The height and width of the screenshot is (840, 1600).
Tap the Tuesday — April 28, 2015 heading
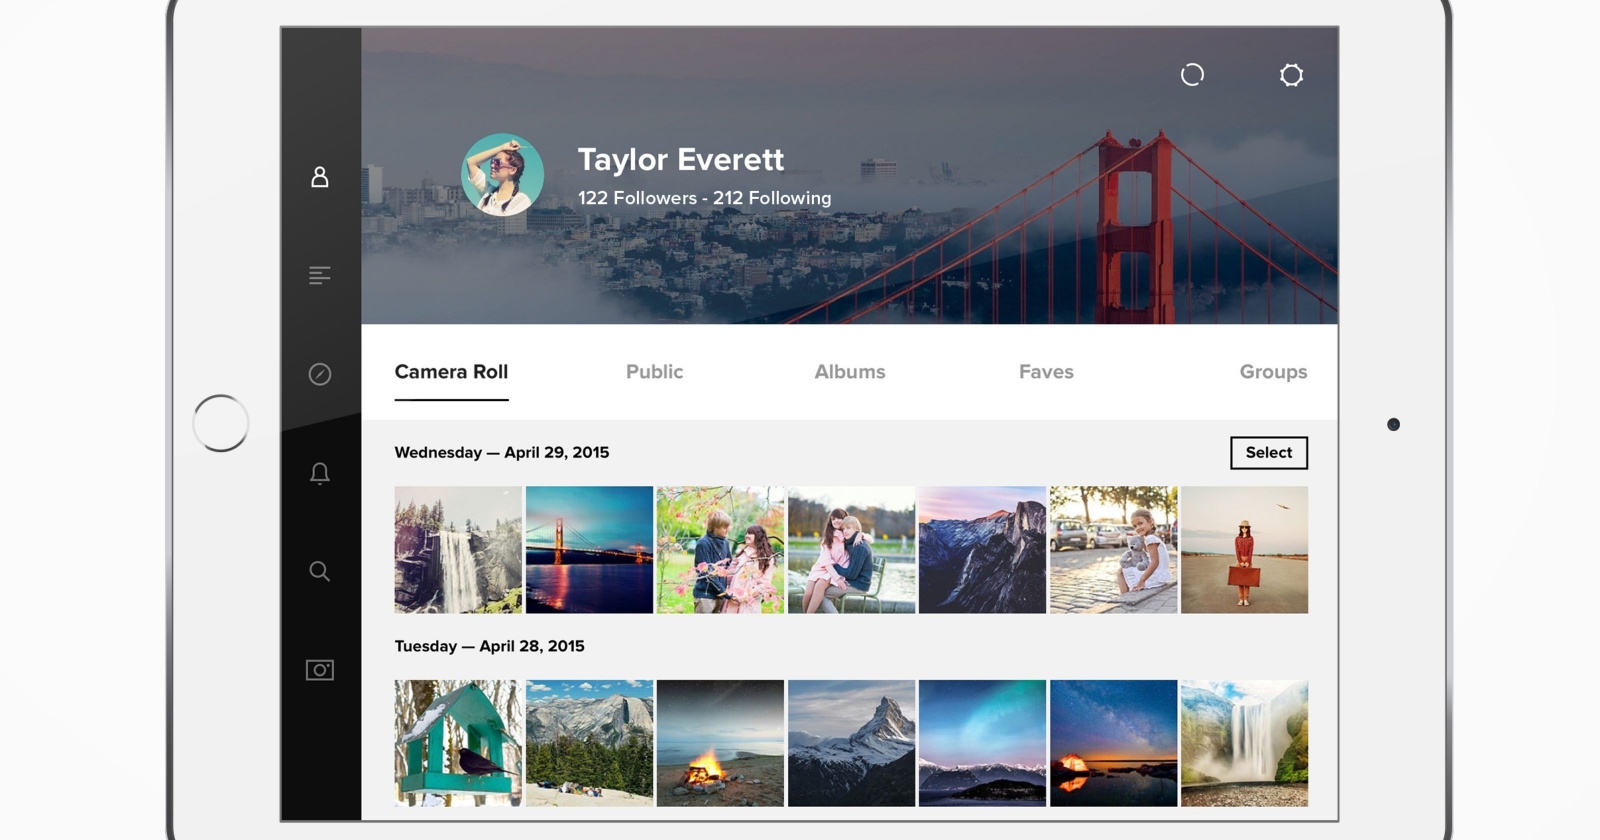[489, 646]
